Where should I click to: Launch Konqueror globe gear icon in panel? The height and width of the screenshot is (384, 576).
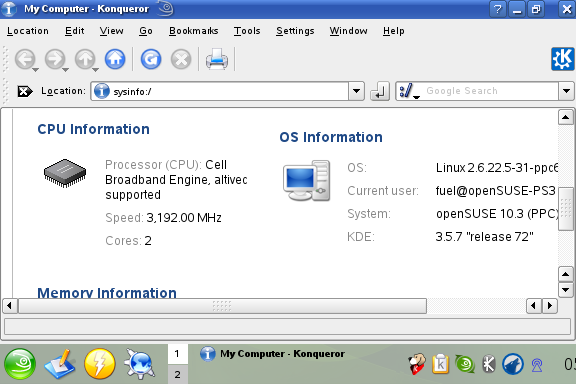(139, 364)
